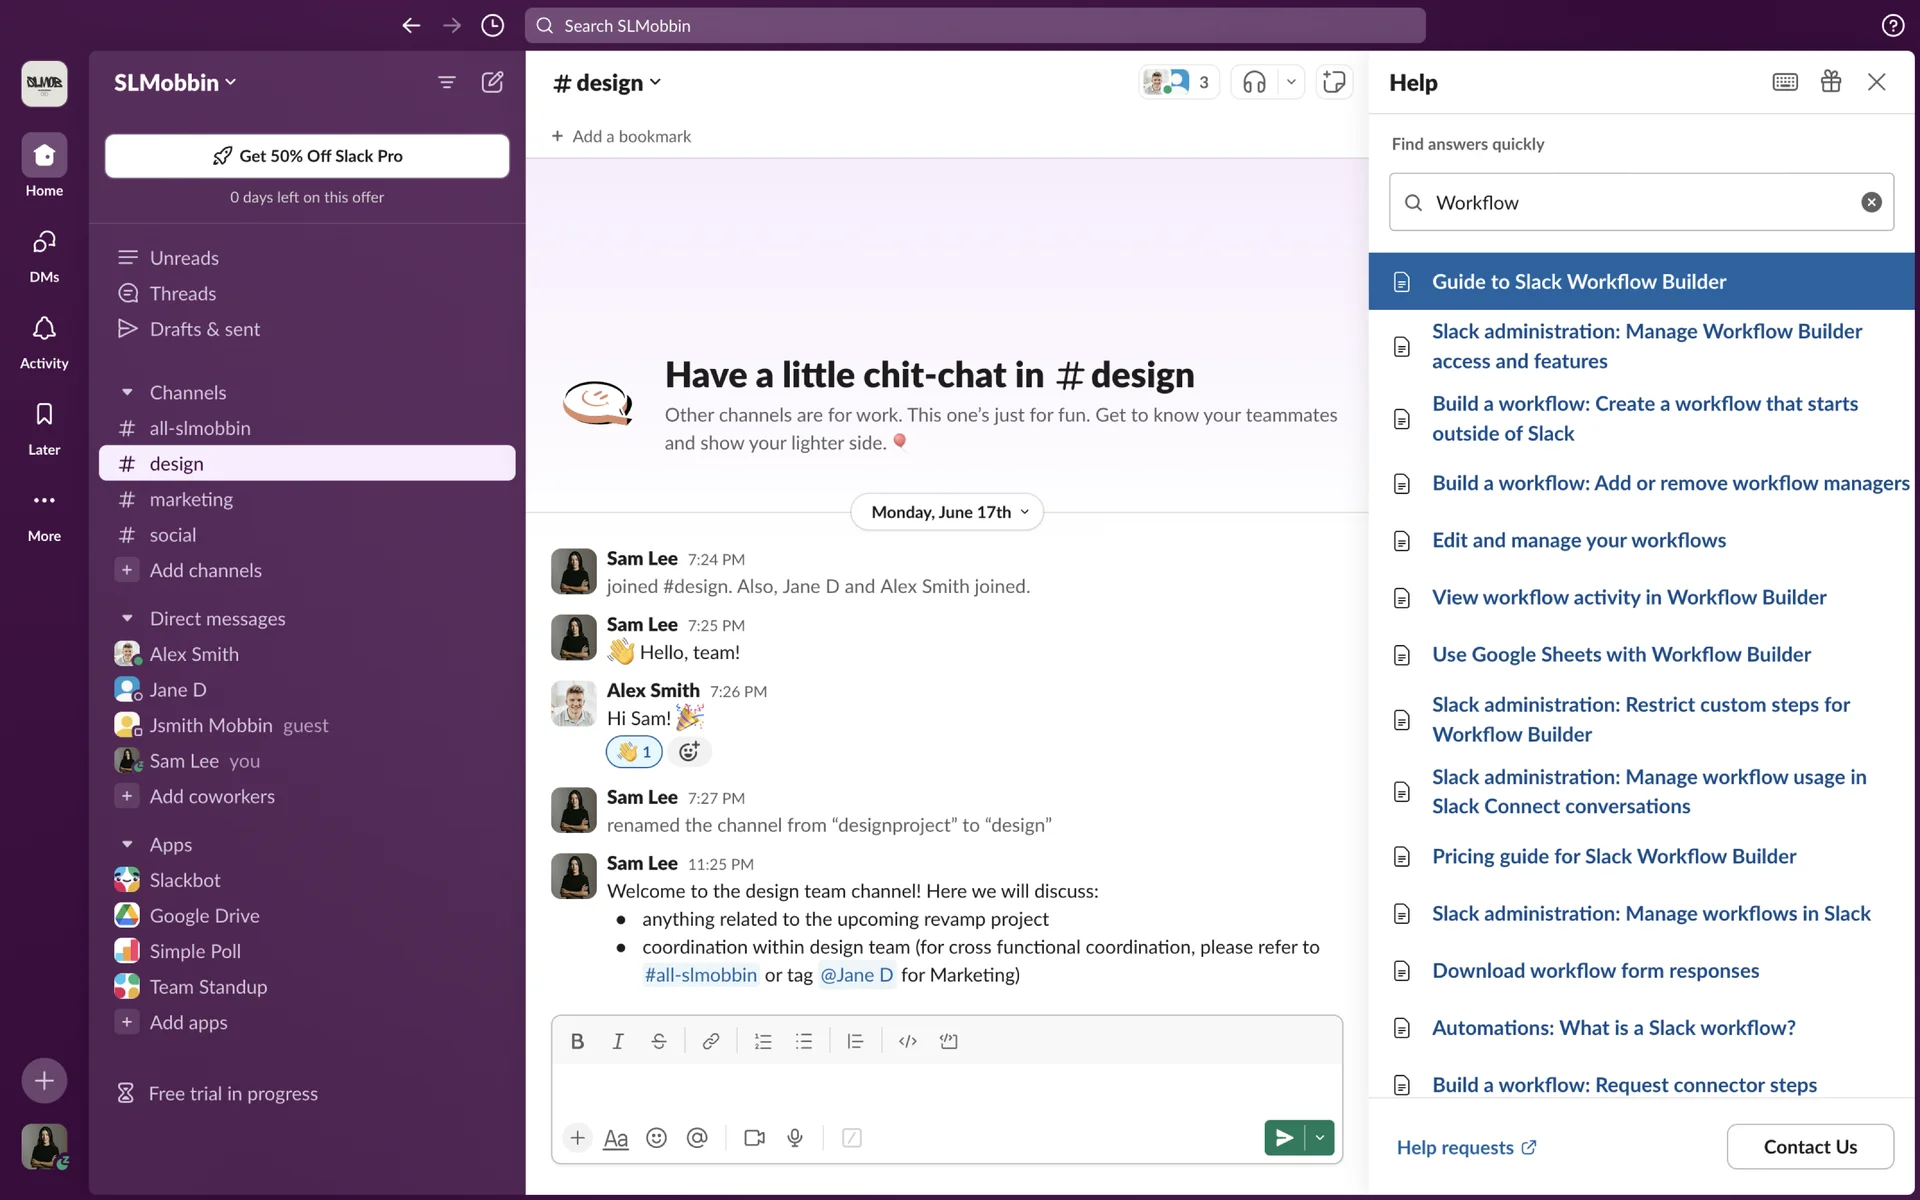This screenshot has height=1200, width=1920.
Task: Add an emoji reaction to Alex's message
Action: pyautogui.click(x=689, y=752)
